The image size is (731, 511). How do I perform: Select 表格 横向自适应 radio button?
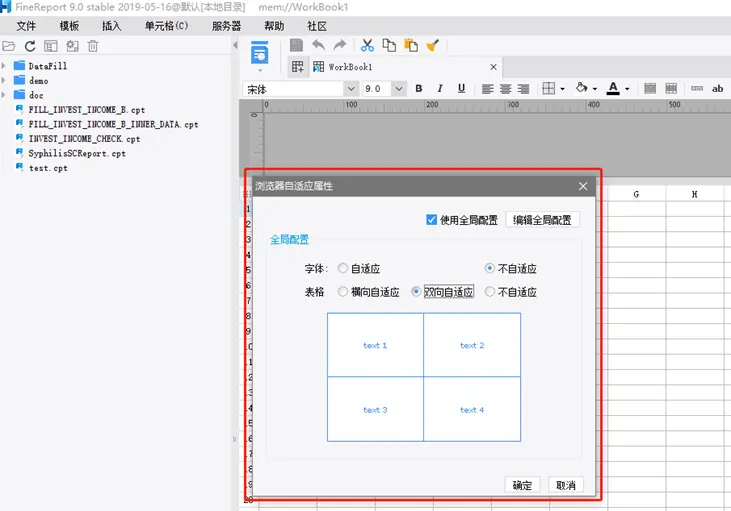click(343, 291)
